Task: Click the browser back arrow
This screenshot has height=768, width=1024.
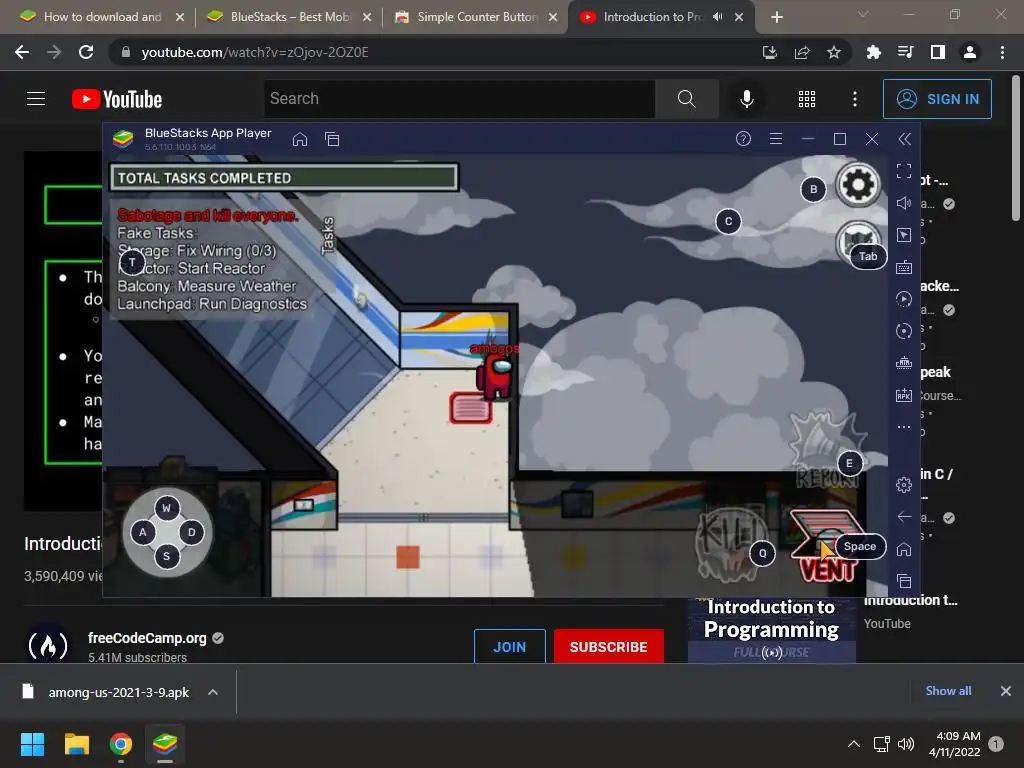Action: pos(22,52)
